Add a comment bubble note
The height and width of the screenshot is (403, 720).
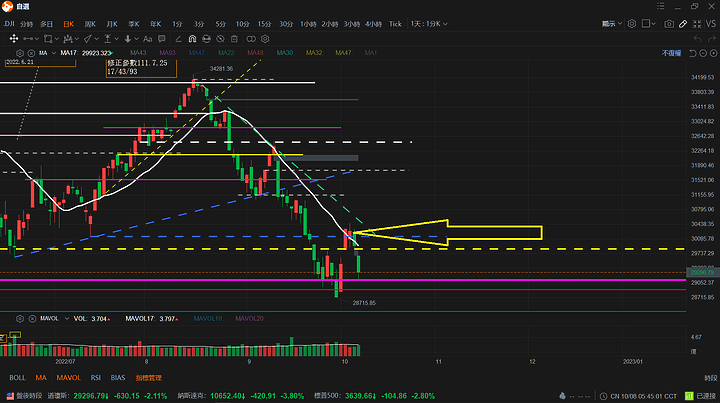(162, 39)
